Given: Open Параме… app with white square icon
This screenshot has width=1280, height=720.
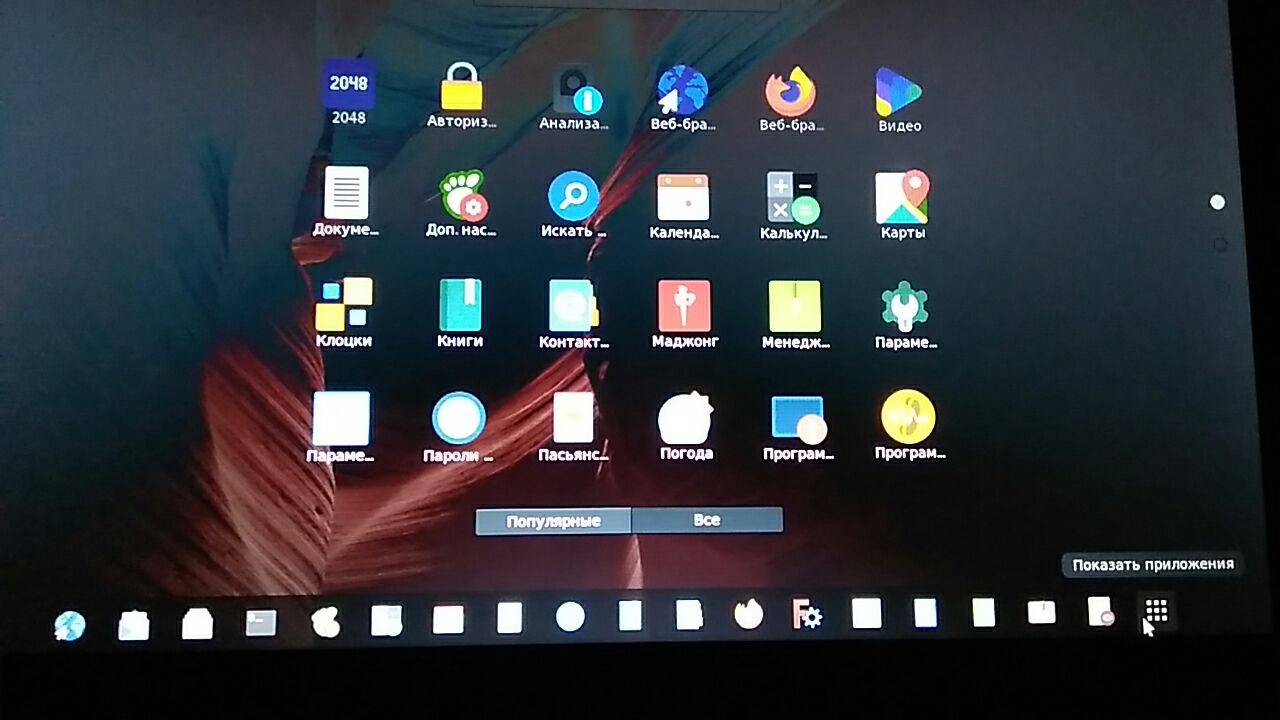Looking at the screenshot, I should (340, 427).
